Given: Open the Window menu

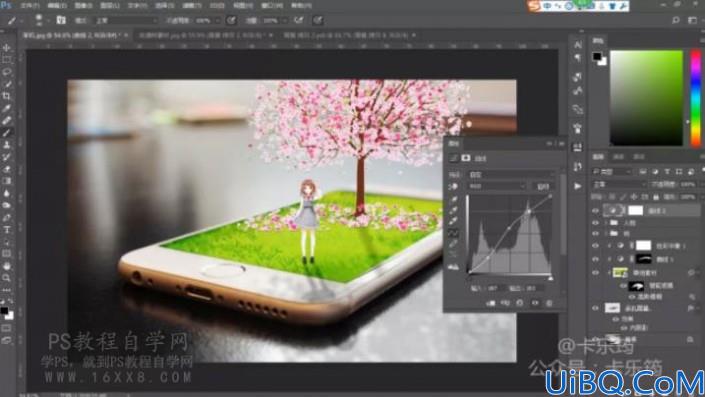Looking at the screenshot, I should pyautogui.click(x=272, y=6).
